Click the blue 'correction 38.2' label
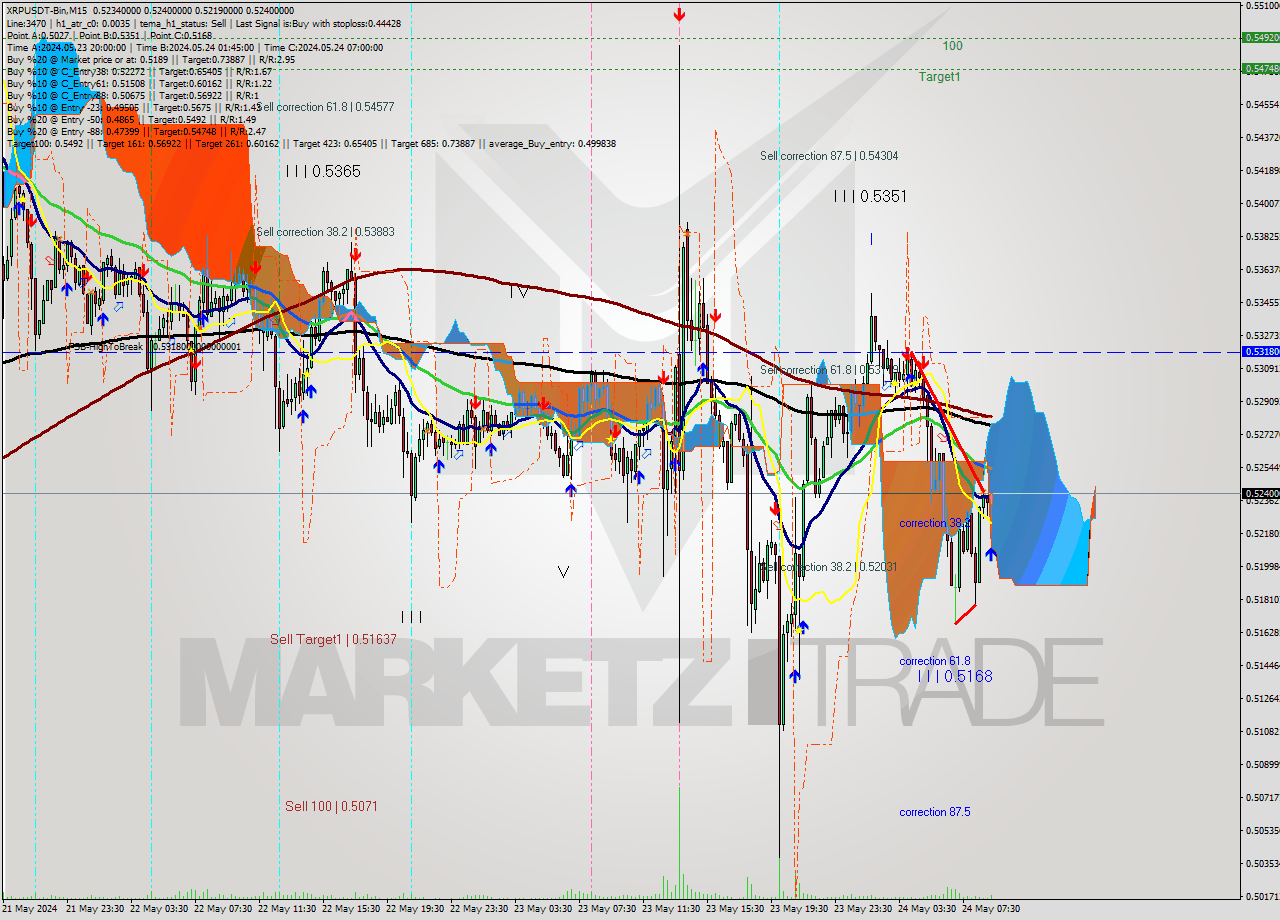The height and width of the screenshot is (920, 1280). (935, 523)
